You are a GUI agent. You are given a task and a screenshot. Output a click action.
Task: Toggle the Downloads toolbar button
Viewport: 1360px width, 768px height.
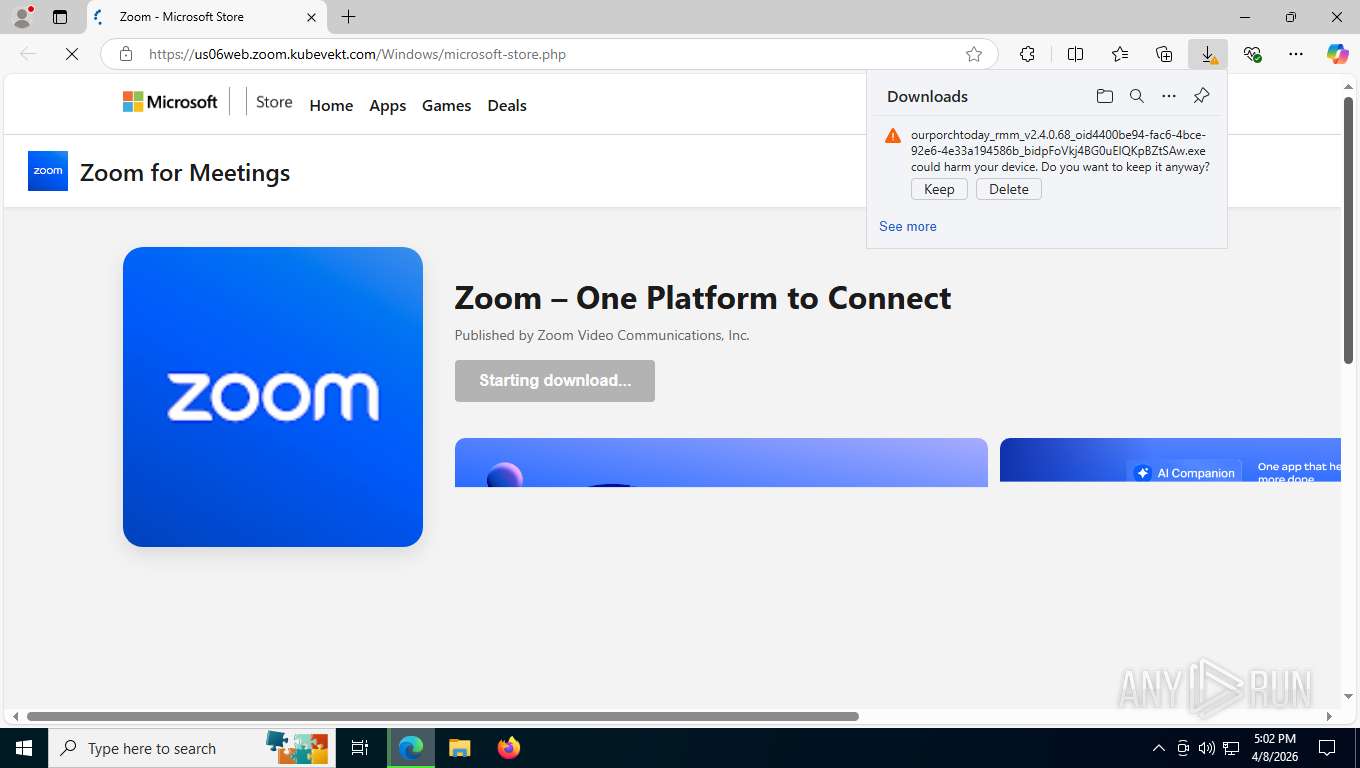pos(1208,54)
